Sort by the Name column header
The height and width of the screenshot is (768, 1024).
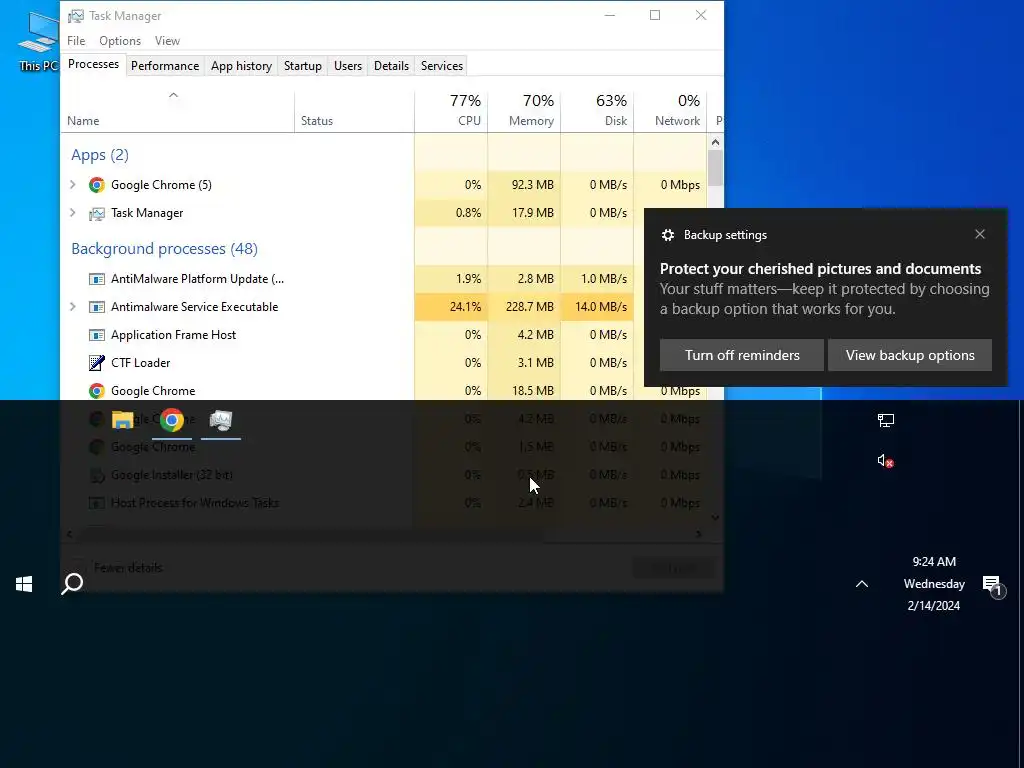(x=177, y=112)
